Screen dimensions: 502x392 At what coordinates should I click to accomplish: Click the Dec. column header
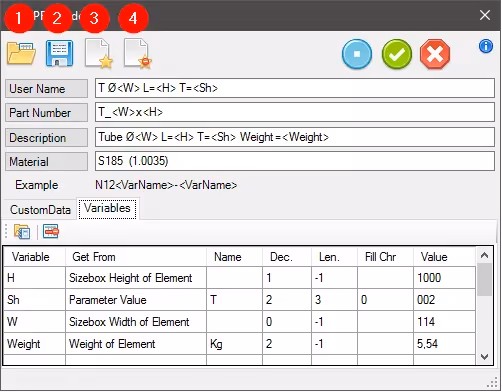287,257
